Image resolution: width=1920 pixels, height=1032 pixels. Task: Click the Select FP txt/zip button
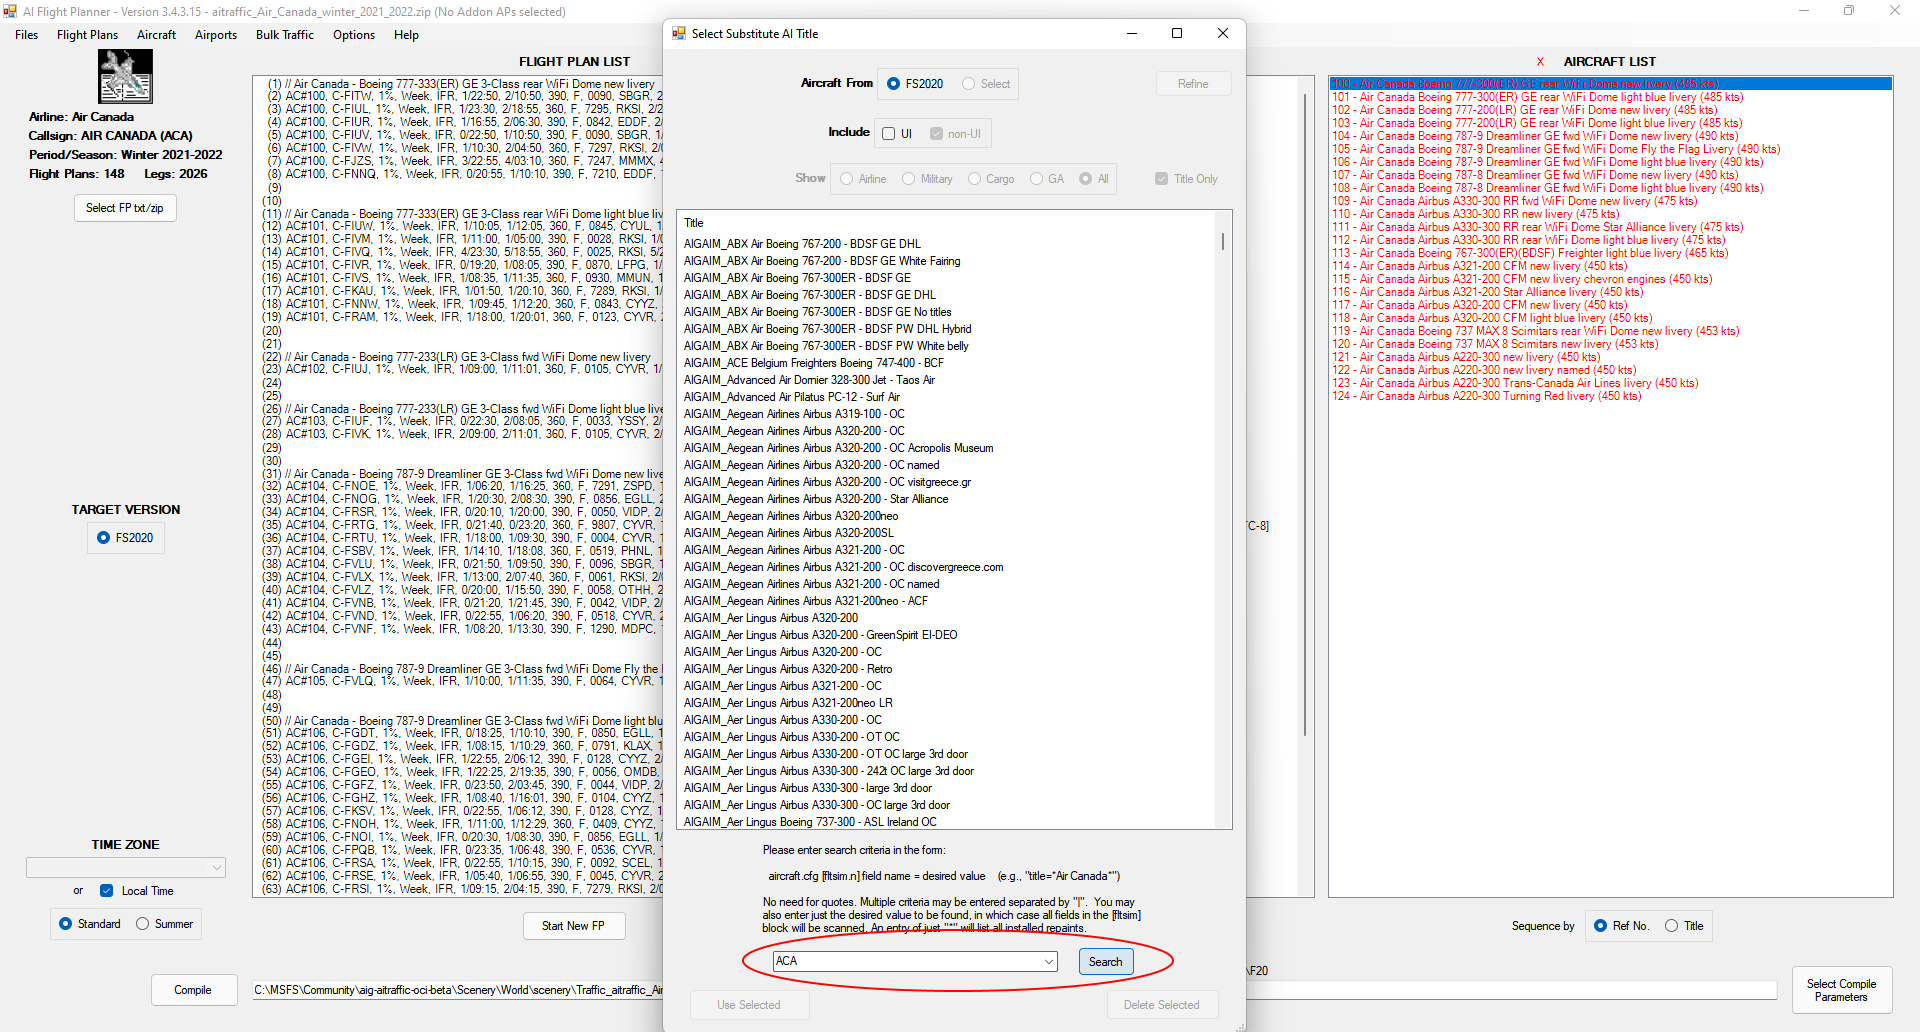pyautogui.click(x=125, y=208)
